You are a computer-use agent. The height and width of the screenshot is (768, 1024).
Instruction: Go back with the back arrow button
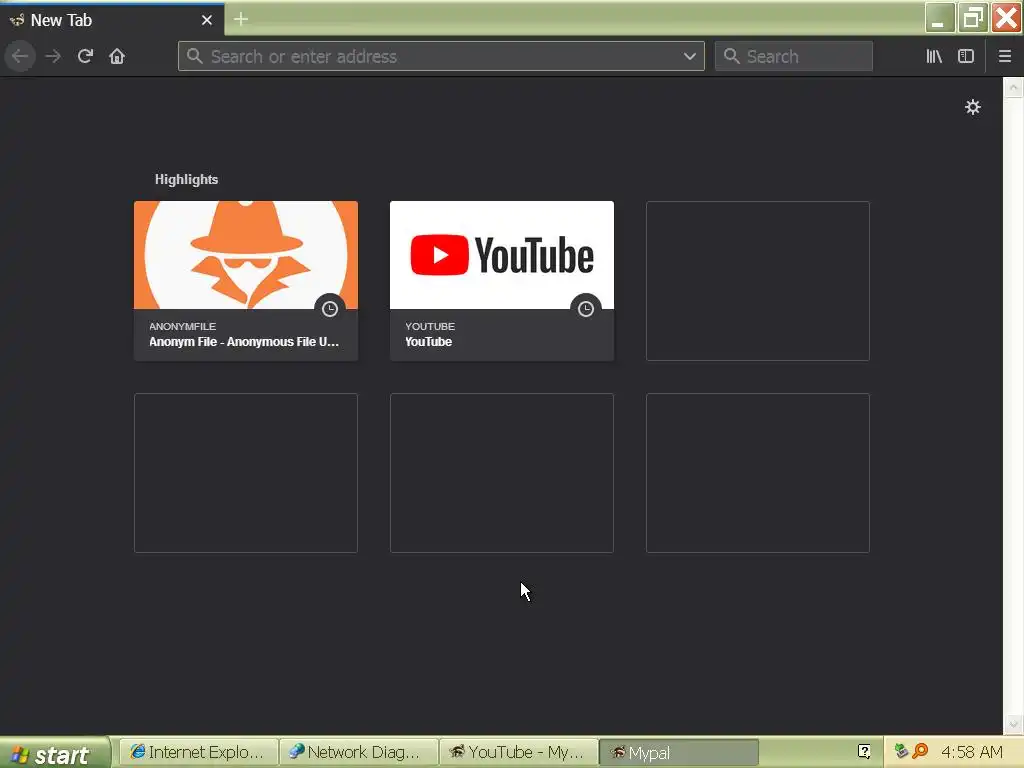point(20,56)
